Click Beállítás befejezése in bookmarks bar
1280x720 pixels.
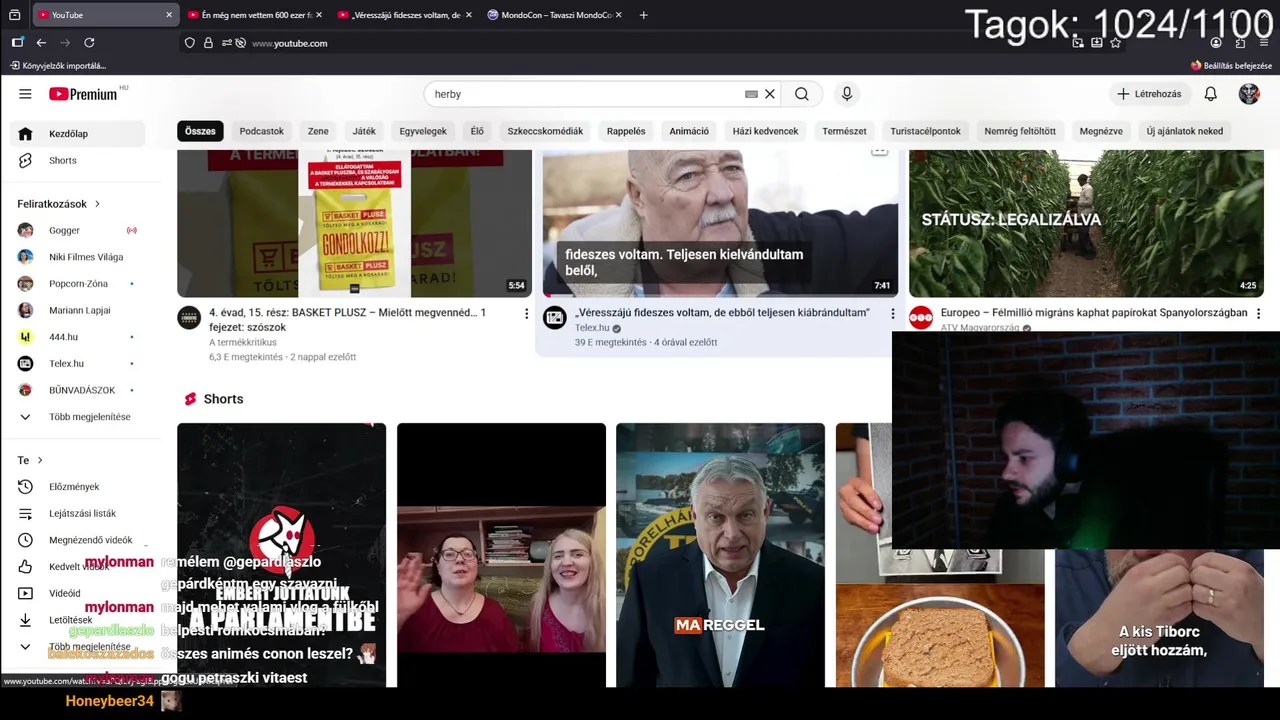(x=1231, y=66)
